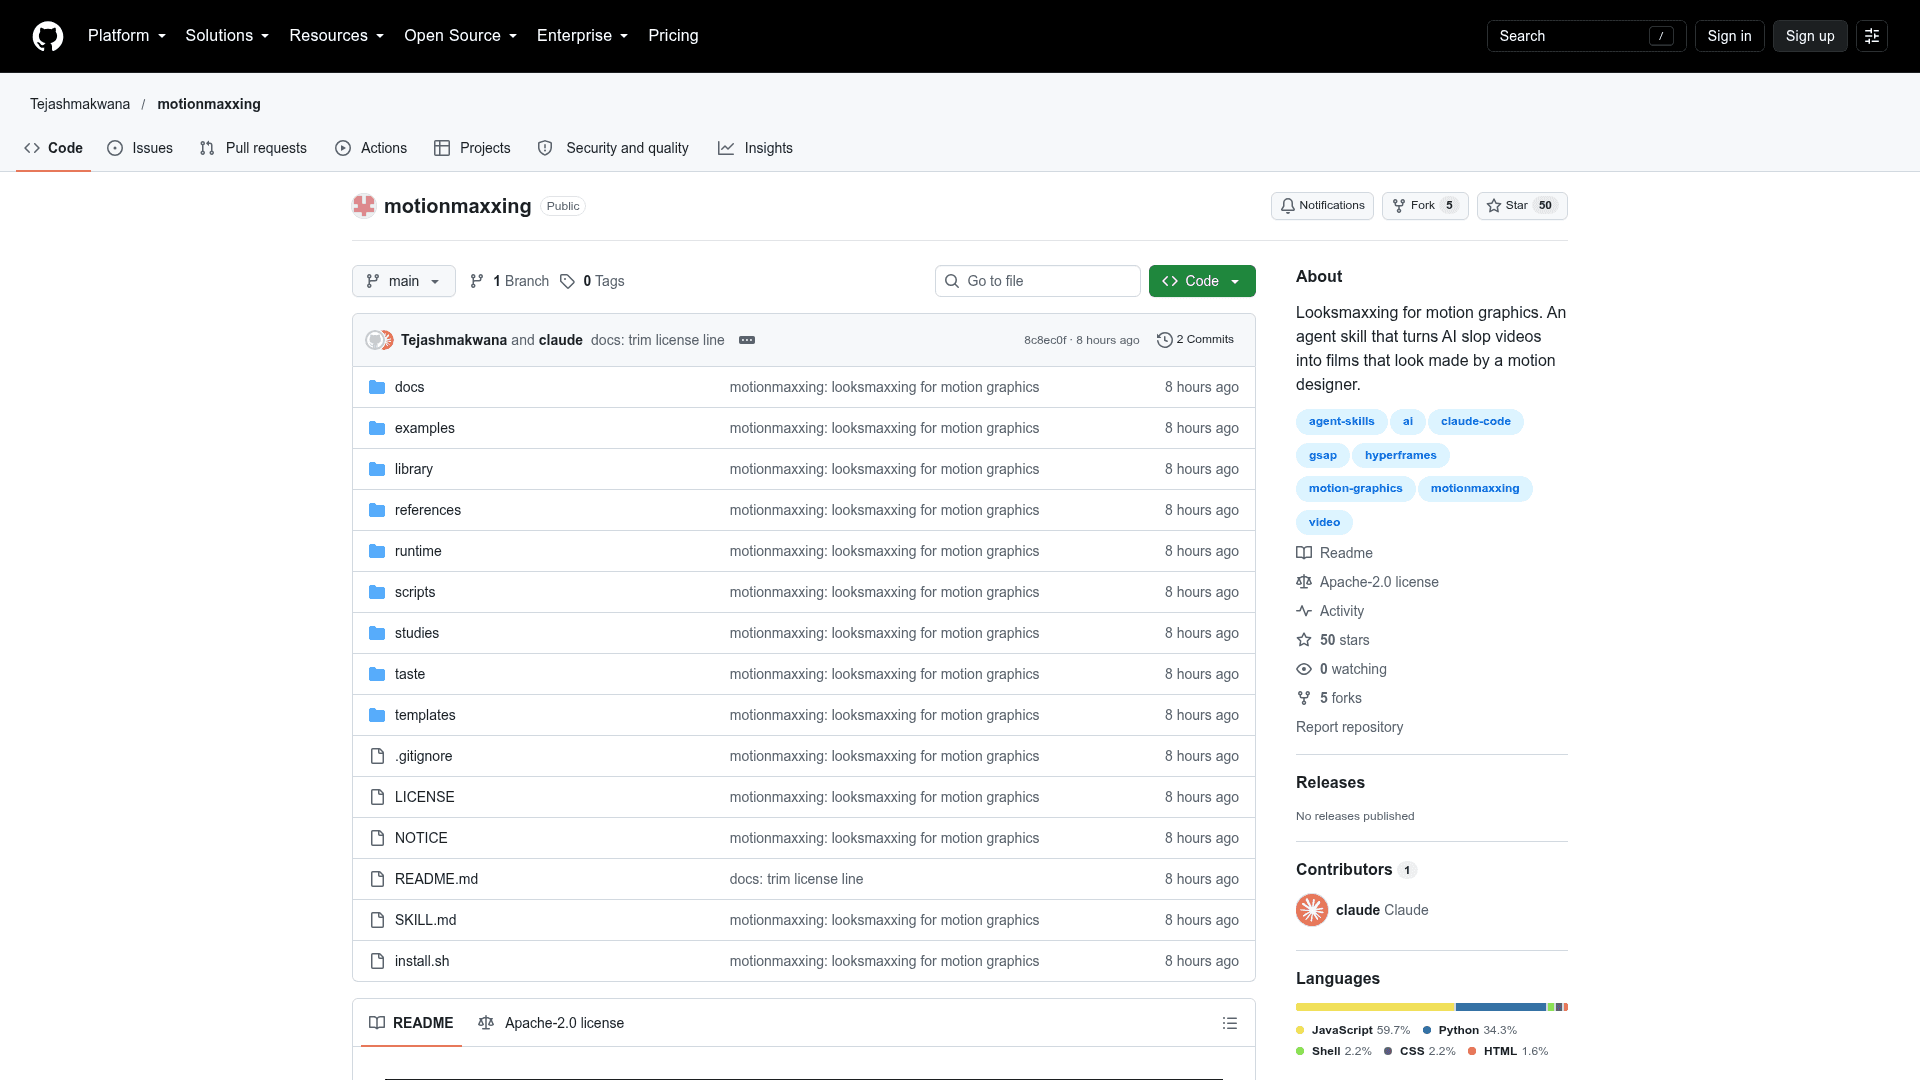This screenshot has width=1920, height=1080.
Task: Click the JavaScript segment in language bar
Action: pyautogui.click(x=1375, y=1007)
